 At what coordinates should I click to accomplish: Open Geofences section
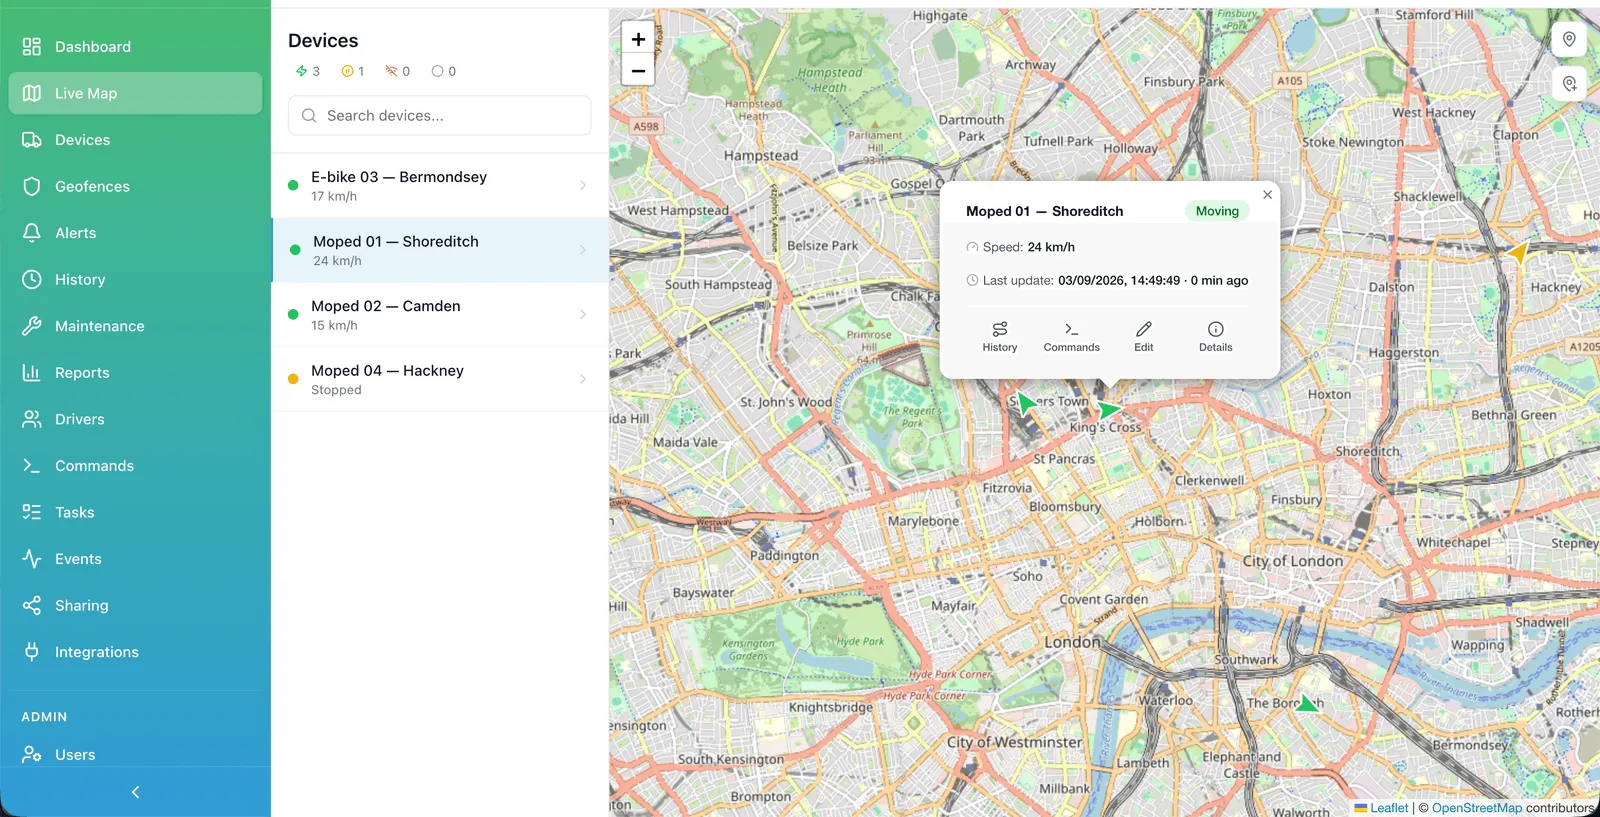pos(135,186)
